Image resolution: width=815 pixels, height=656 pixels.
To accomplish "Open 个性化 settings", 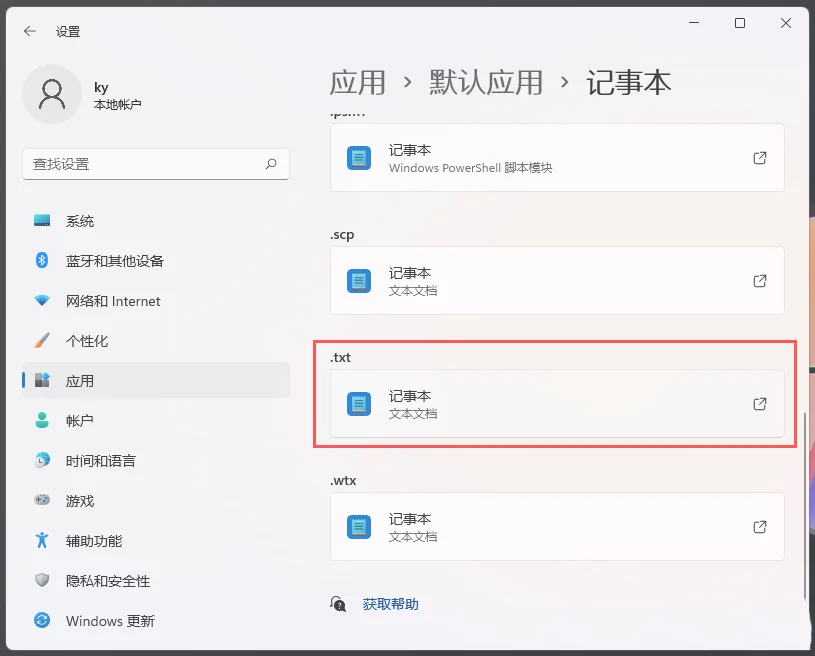I will tap(155, 341).
